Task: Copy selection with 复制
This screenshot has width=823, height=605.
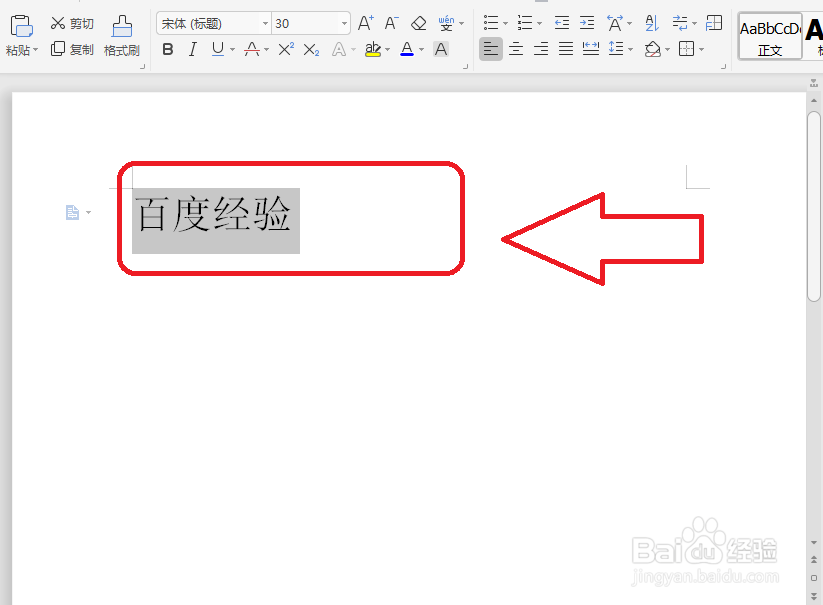Action: click(72, 49)
